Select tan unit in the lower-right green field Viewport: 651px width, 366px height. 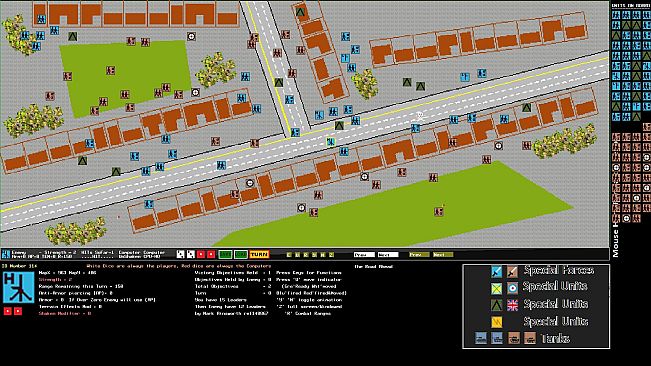439,211
